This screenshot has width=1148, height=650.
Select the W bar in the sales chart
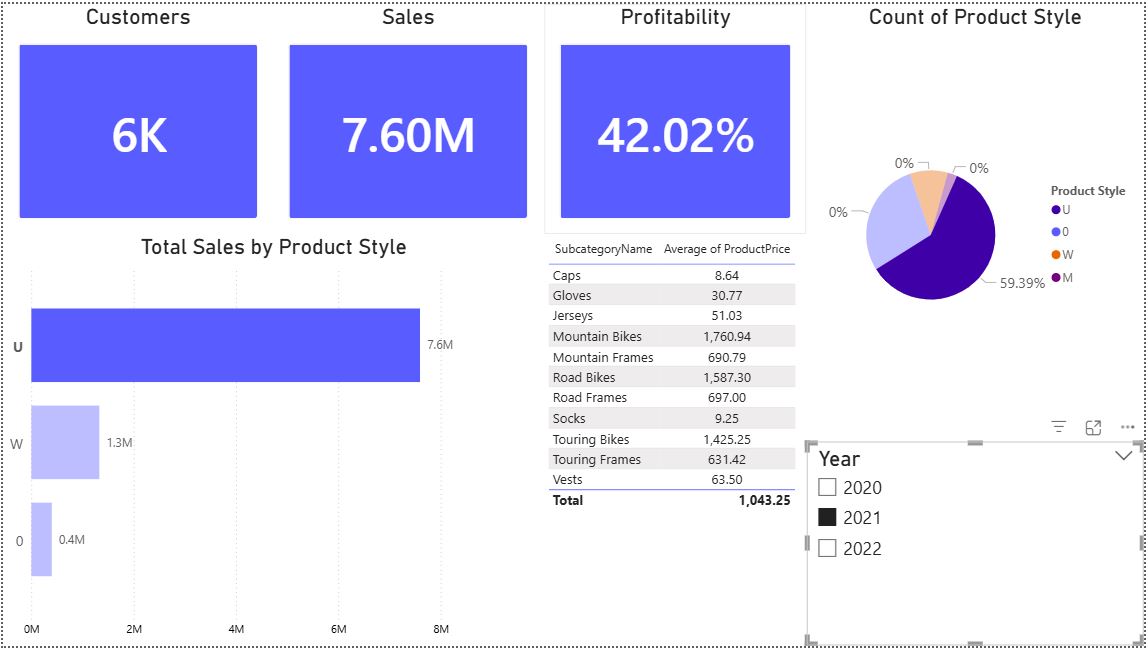click(x=65, y=442)
